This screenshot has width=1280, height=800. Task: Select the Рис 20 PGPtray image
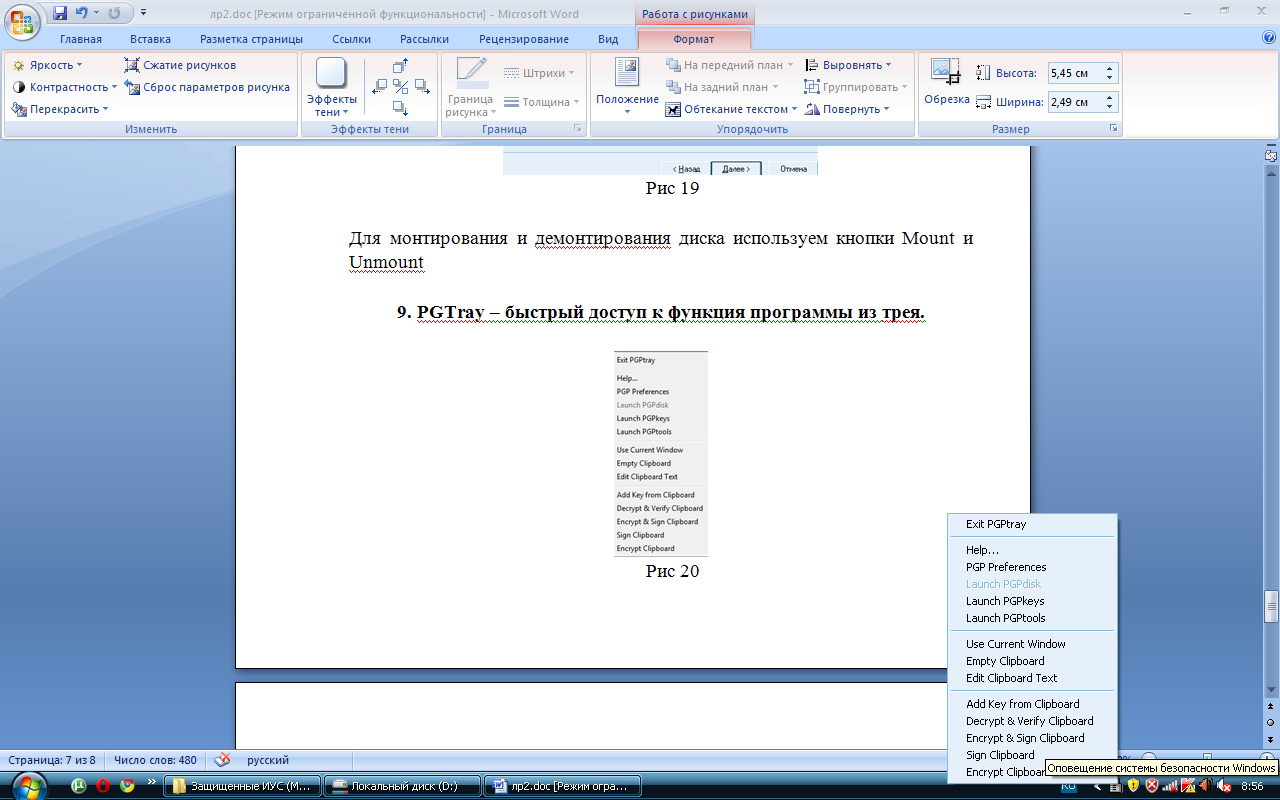click(661, 454)
